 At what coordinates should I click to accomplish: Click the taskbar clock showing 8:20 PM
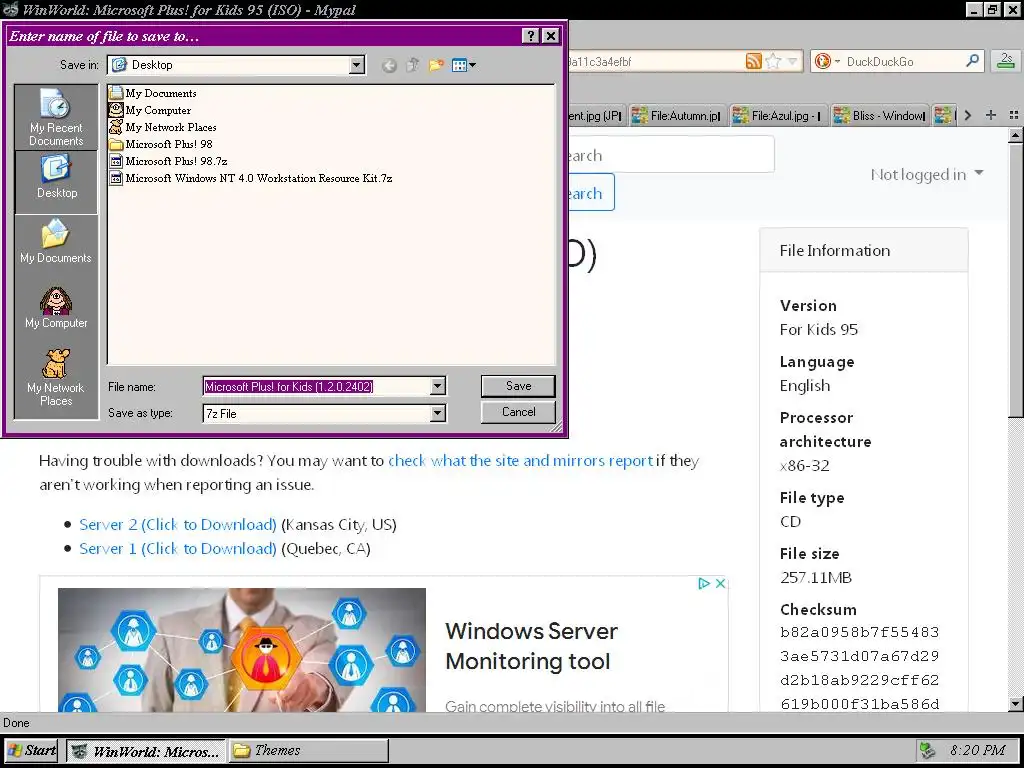978,750
